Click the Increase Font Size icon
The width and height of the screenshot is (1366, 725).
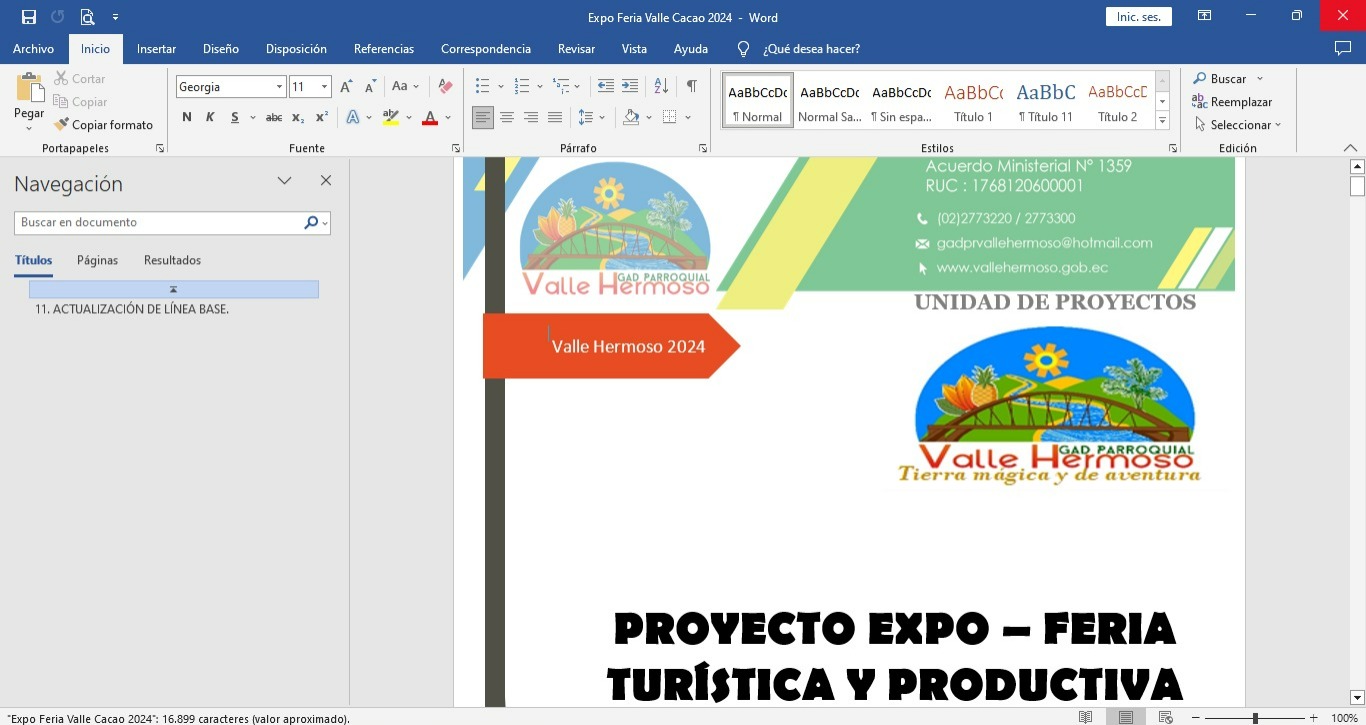(x=346, y=87)
